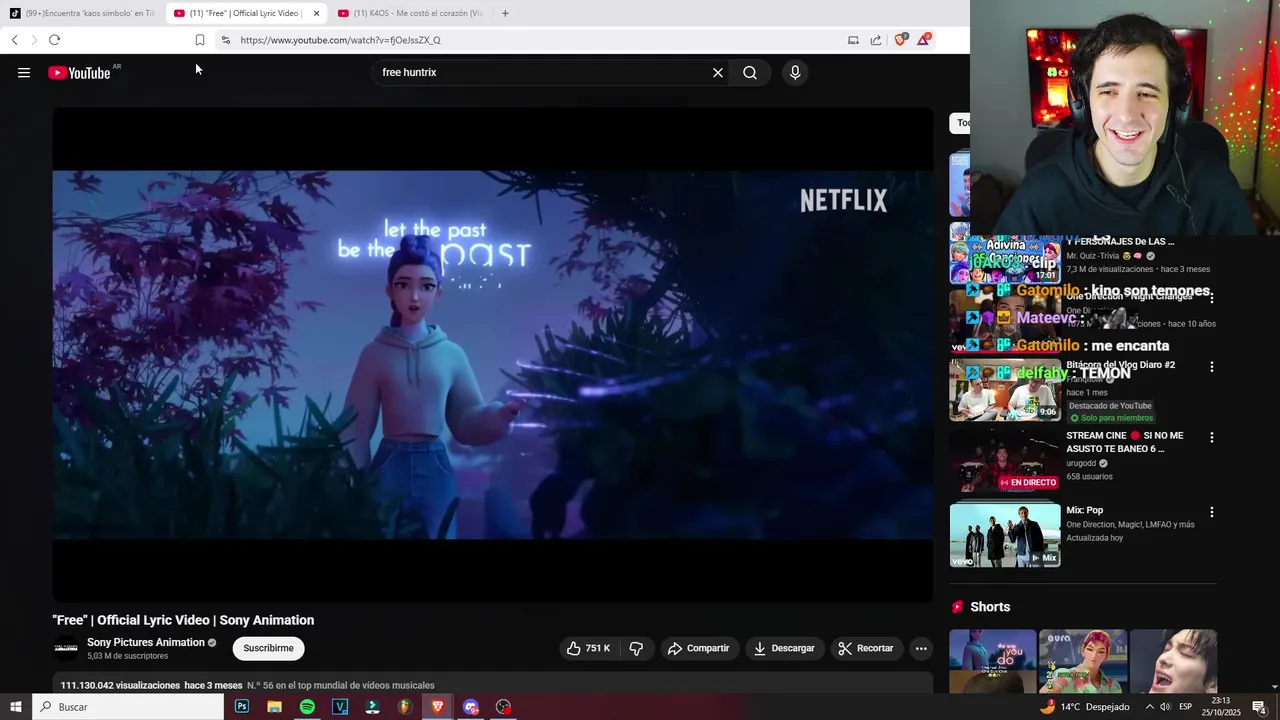Open the YouTube hamburger guide menu
This screenshot has width=1280, height=720.
pos(24,72)
